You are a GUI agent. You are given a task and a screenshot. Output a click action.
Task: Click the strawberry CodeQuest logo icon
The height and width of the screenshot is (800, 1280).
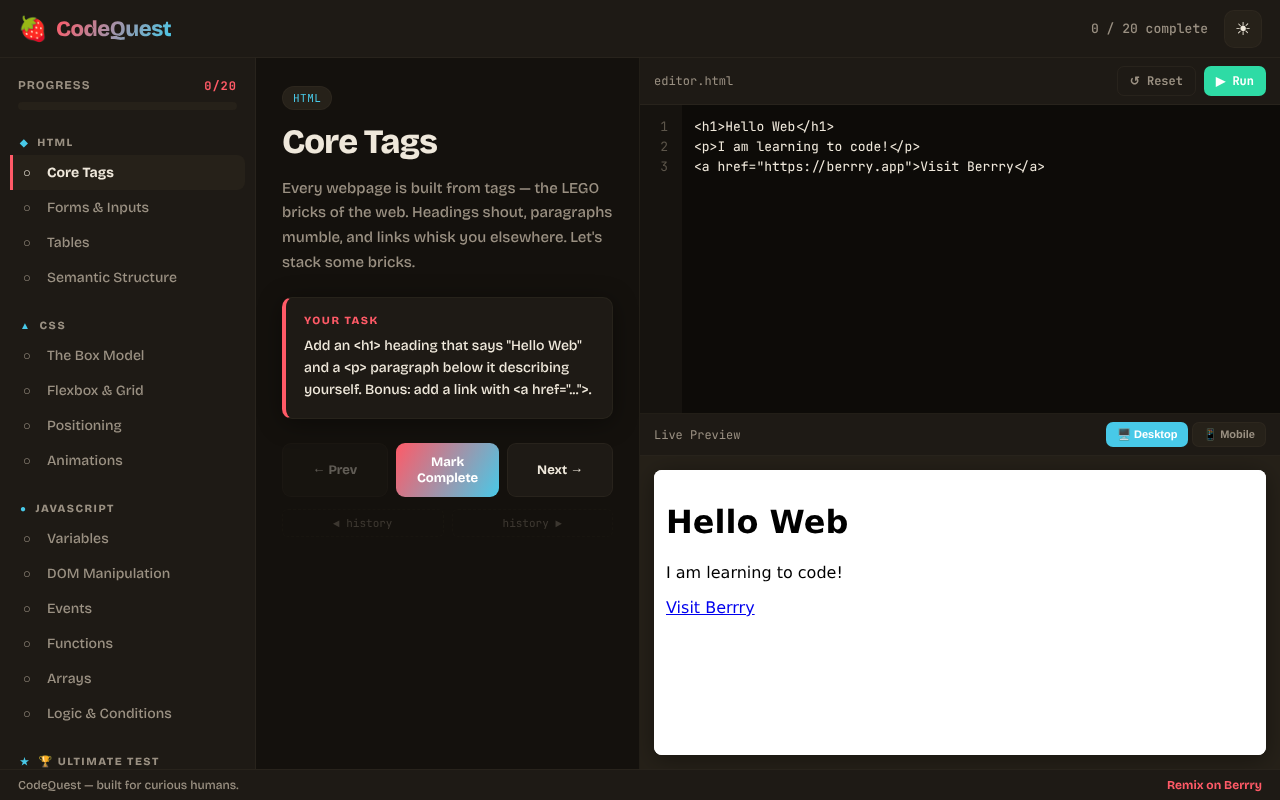pyautogui.click(x=33, y=29)
